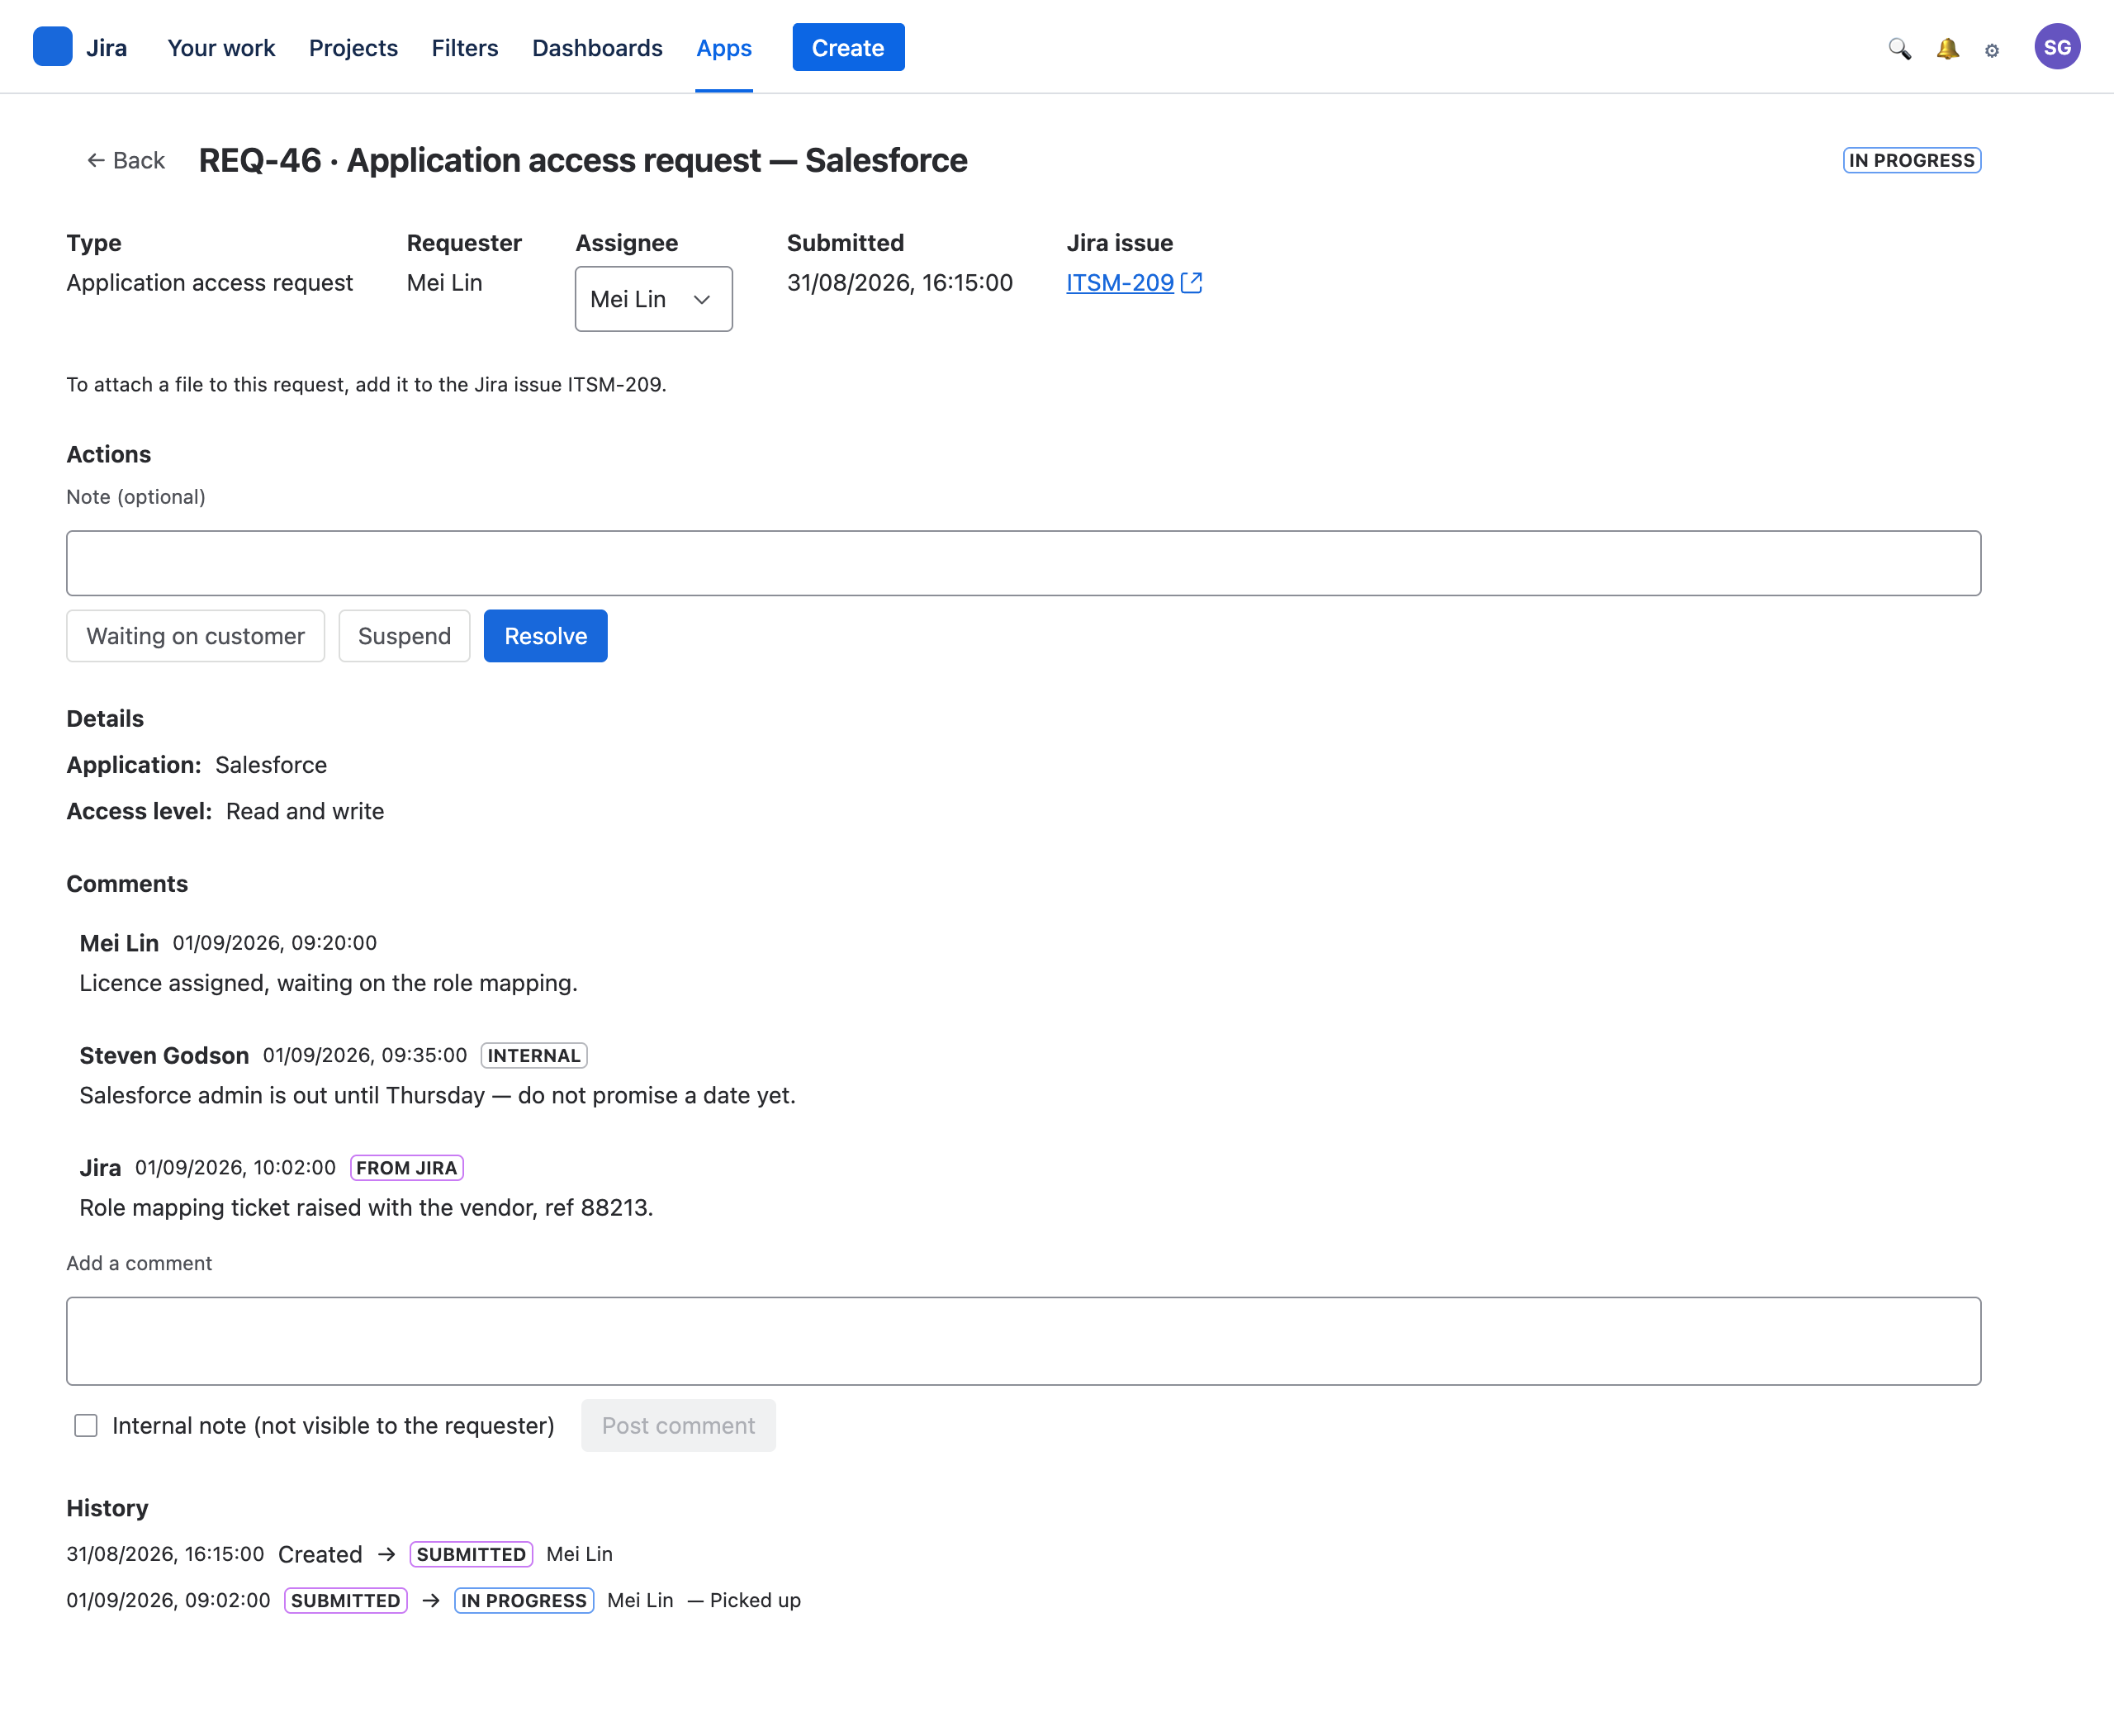Image resolution: width=2114 pixels, height=1736 pixels.
Task: Click the Type value "Application access request"
Action: (x=210, y=283)
